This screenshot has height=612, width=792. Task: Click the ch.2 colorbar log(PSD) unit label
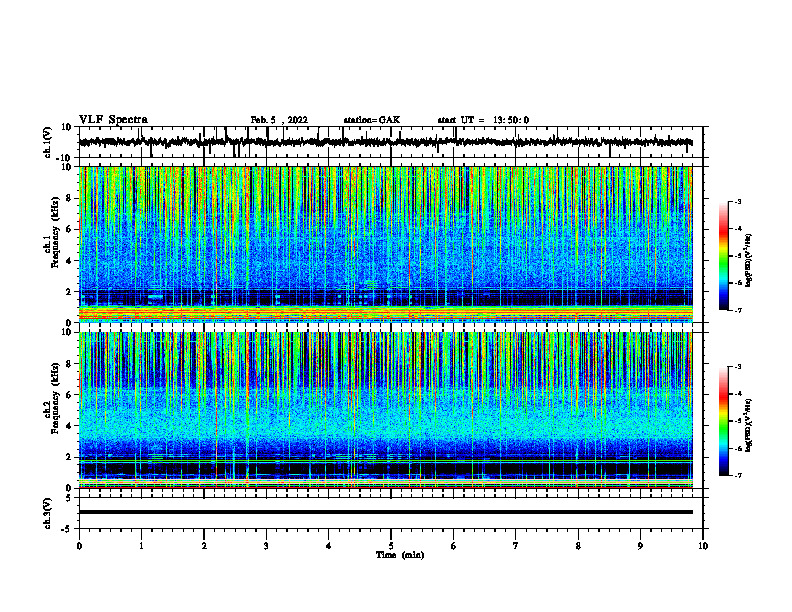coord(748,425)
